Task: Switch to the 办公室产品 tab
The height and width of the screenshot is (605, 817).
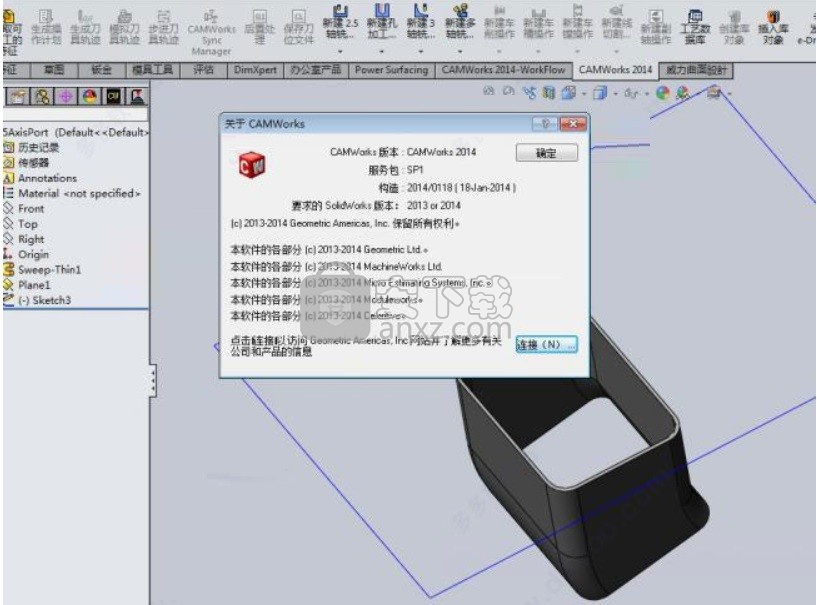Action: click(x=316, y=69)
